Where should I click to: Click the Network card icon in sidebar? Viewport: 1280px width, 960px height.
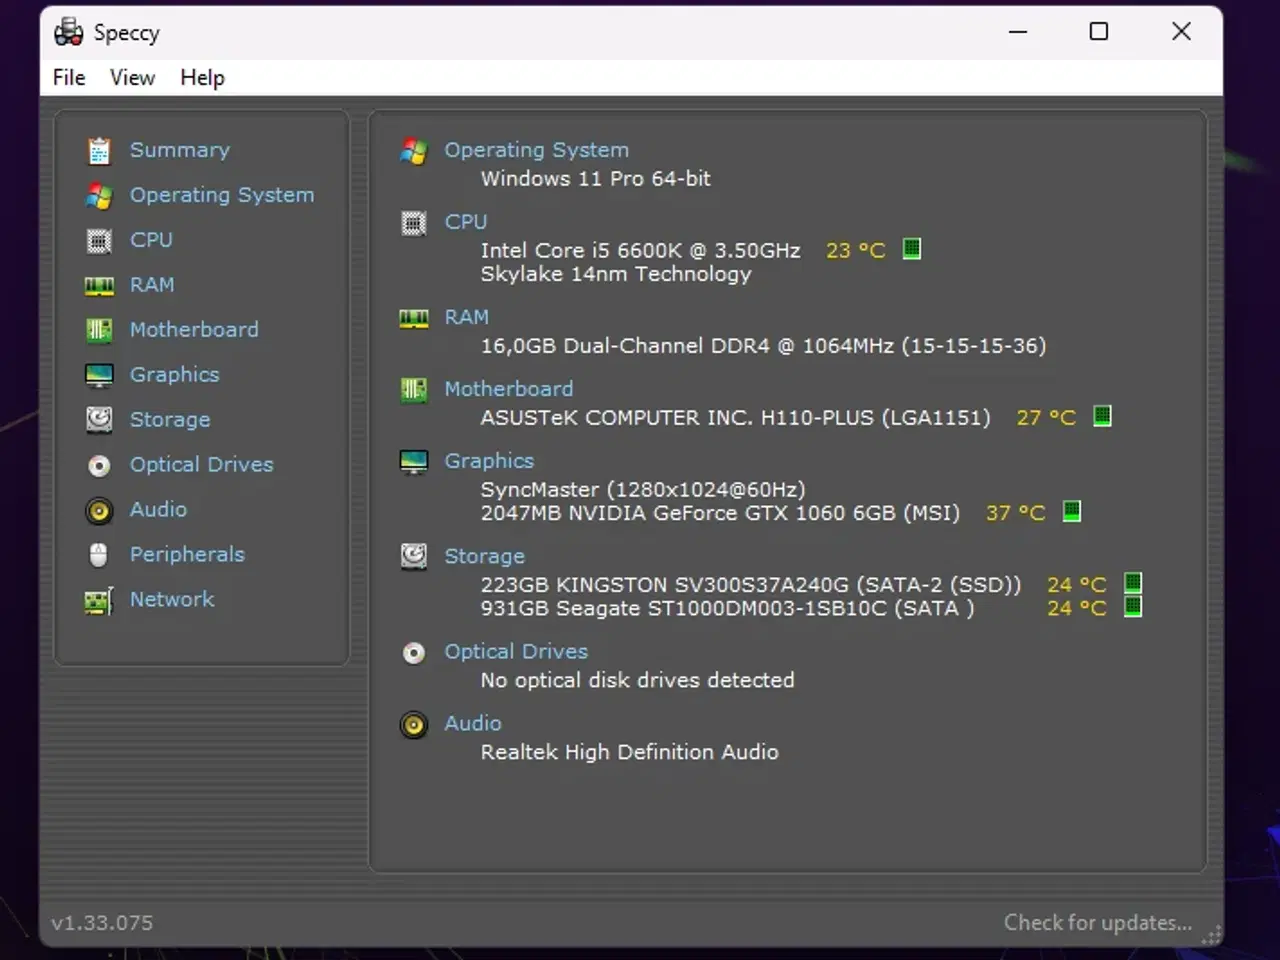99,601
